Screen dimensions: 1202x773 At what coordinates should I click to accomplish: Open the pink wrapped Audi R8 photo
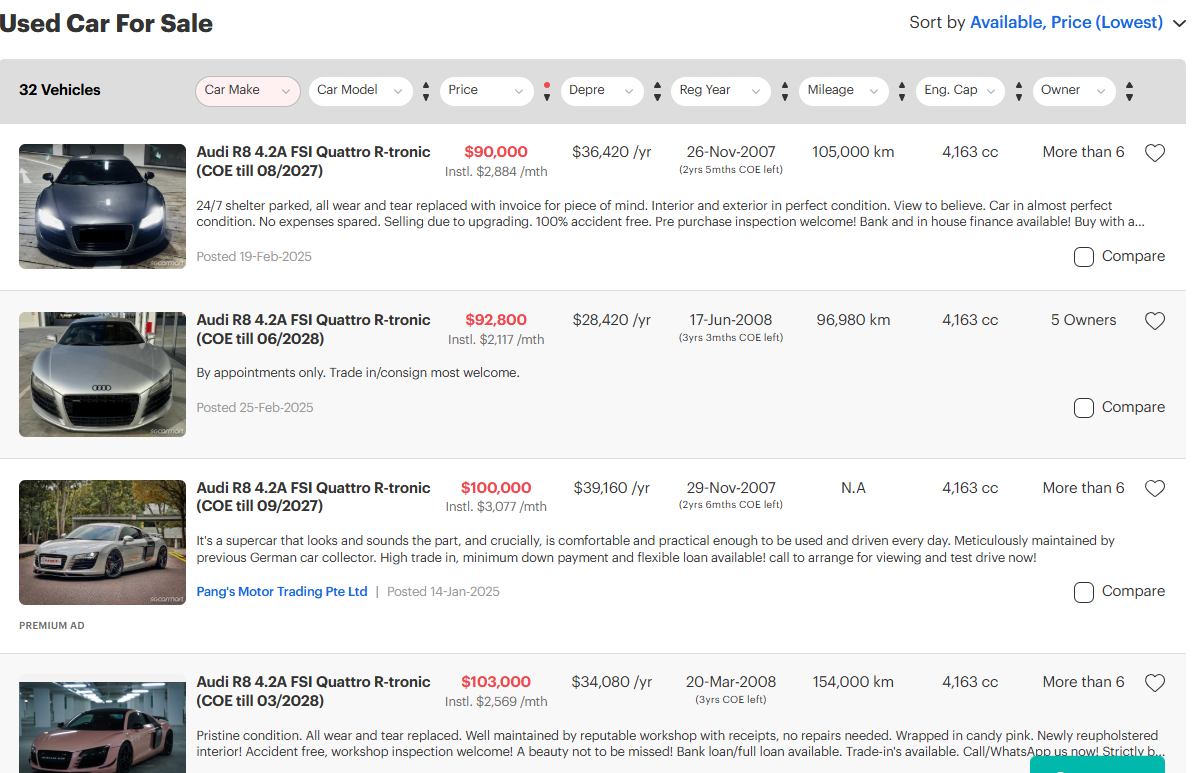click(102, 727)
